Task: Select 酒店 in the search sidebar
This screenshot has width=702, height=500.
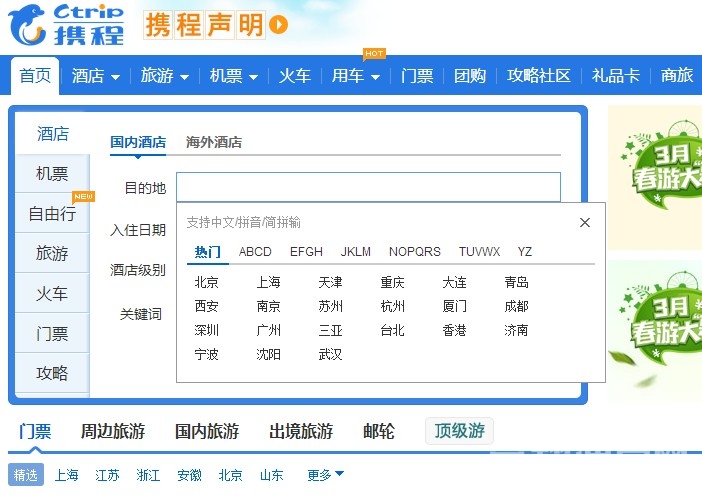Action: 52,133
